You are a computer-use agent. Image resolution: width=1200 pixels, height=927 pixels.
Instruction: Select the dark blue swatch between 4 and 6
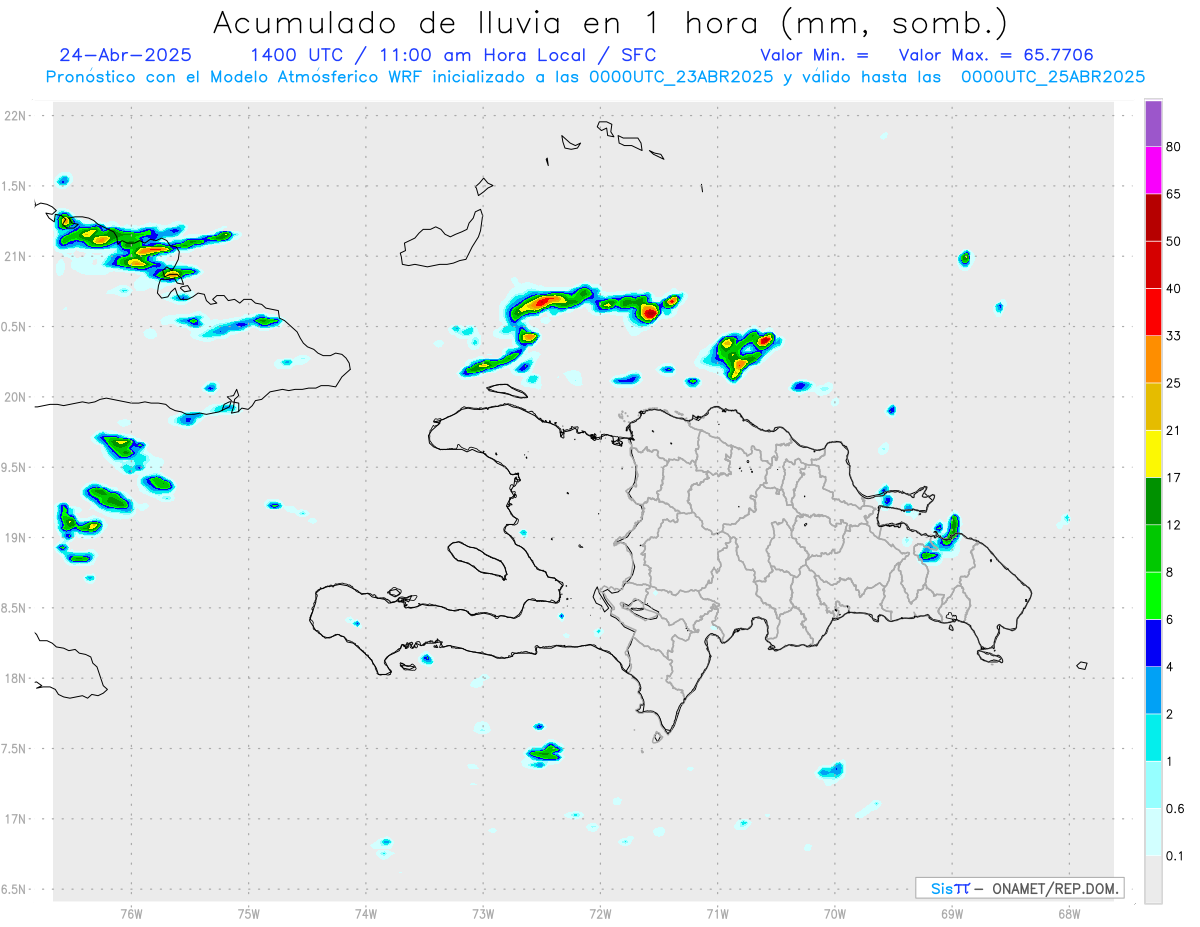[x=1153, y=643]
